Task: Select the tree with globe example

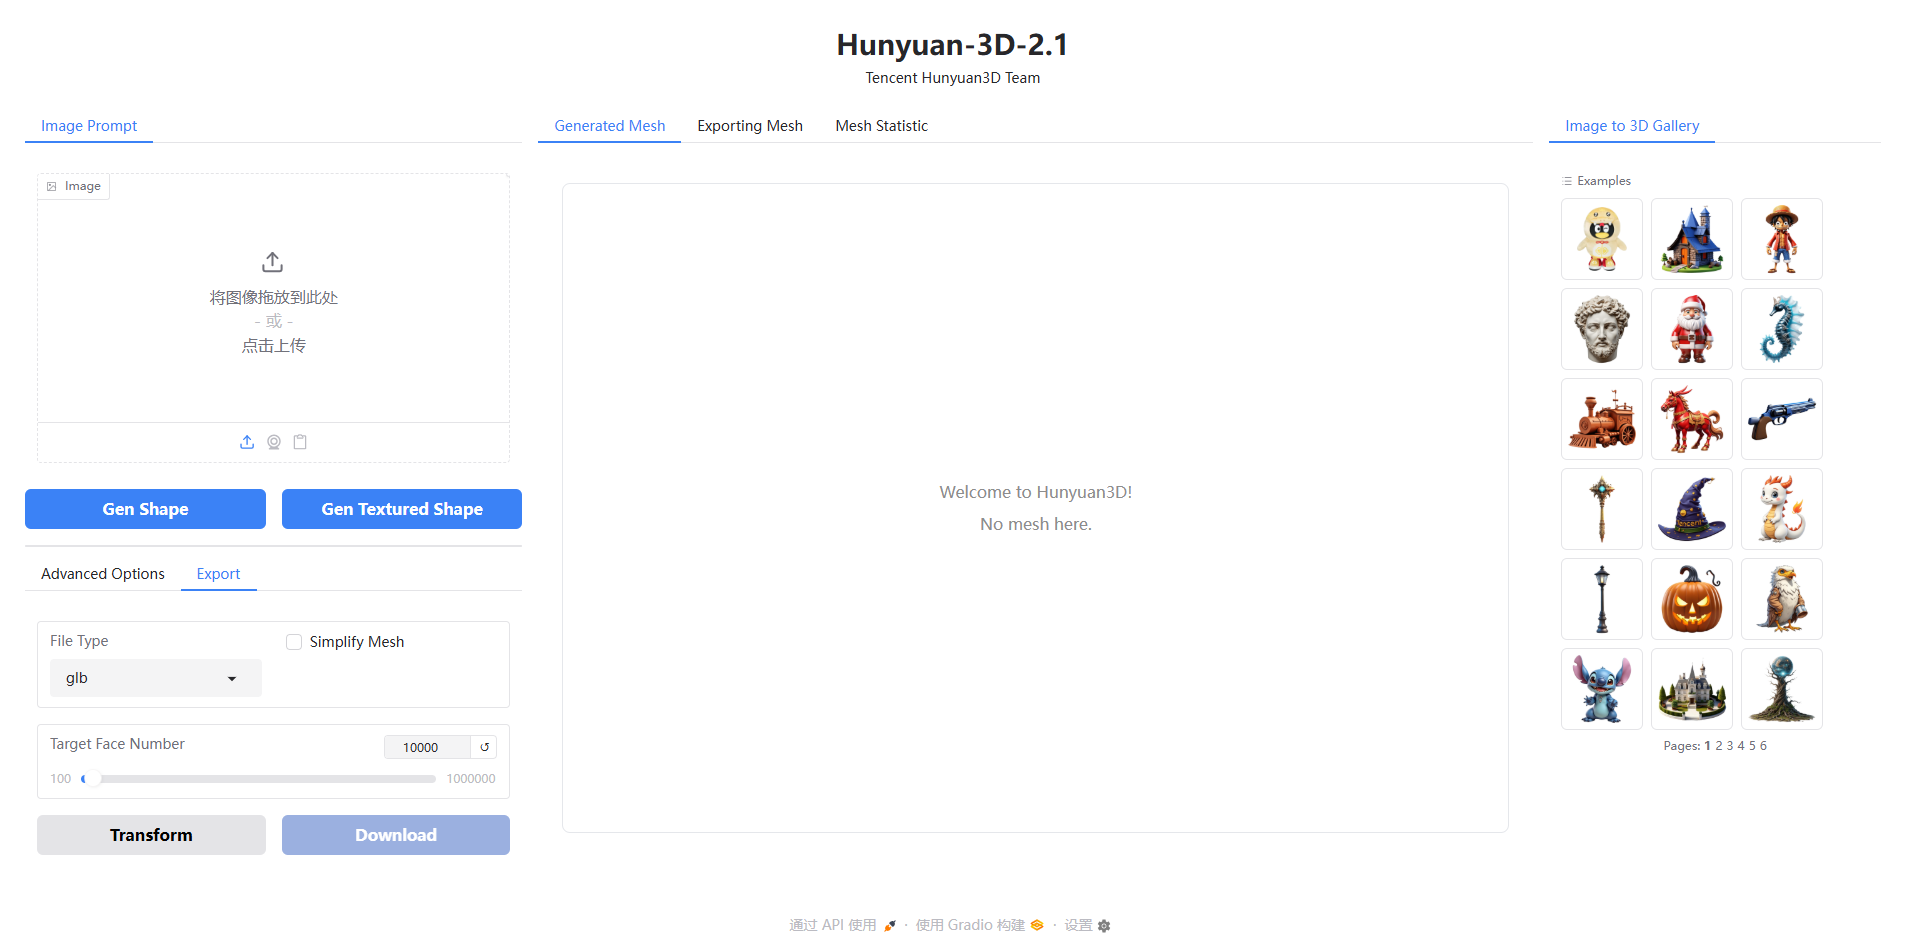Action: pos(1782,689)
